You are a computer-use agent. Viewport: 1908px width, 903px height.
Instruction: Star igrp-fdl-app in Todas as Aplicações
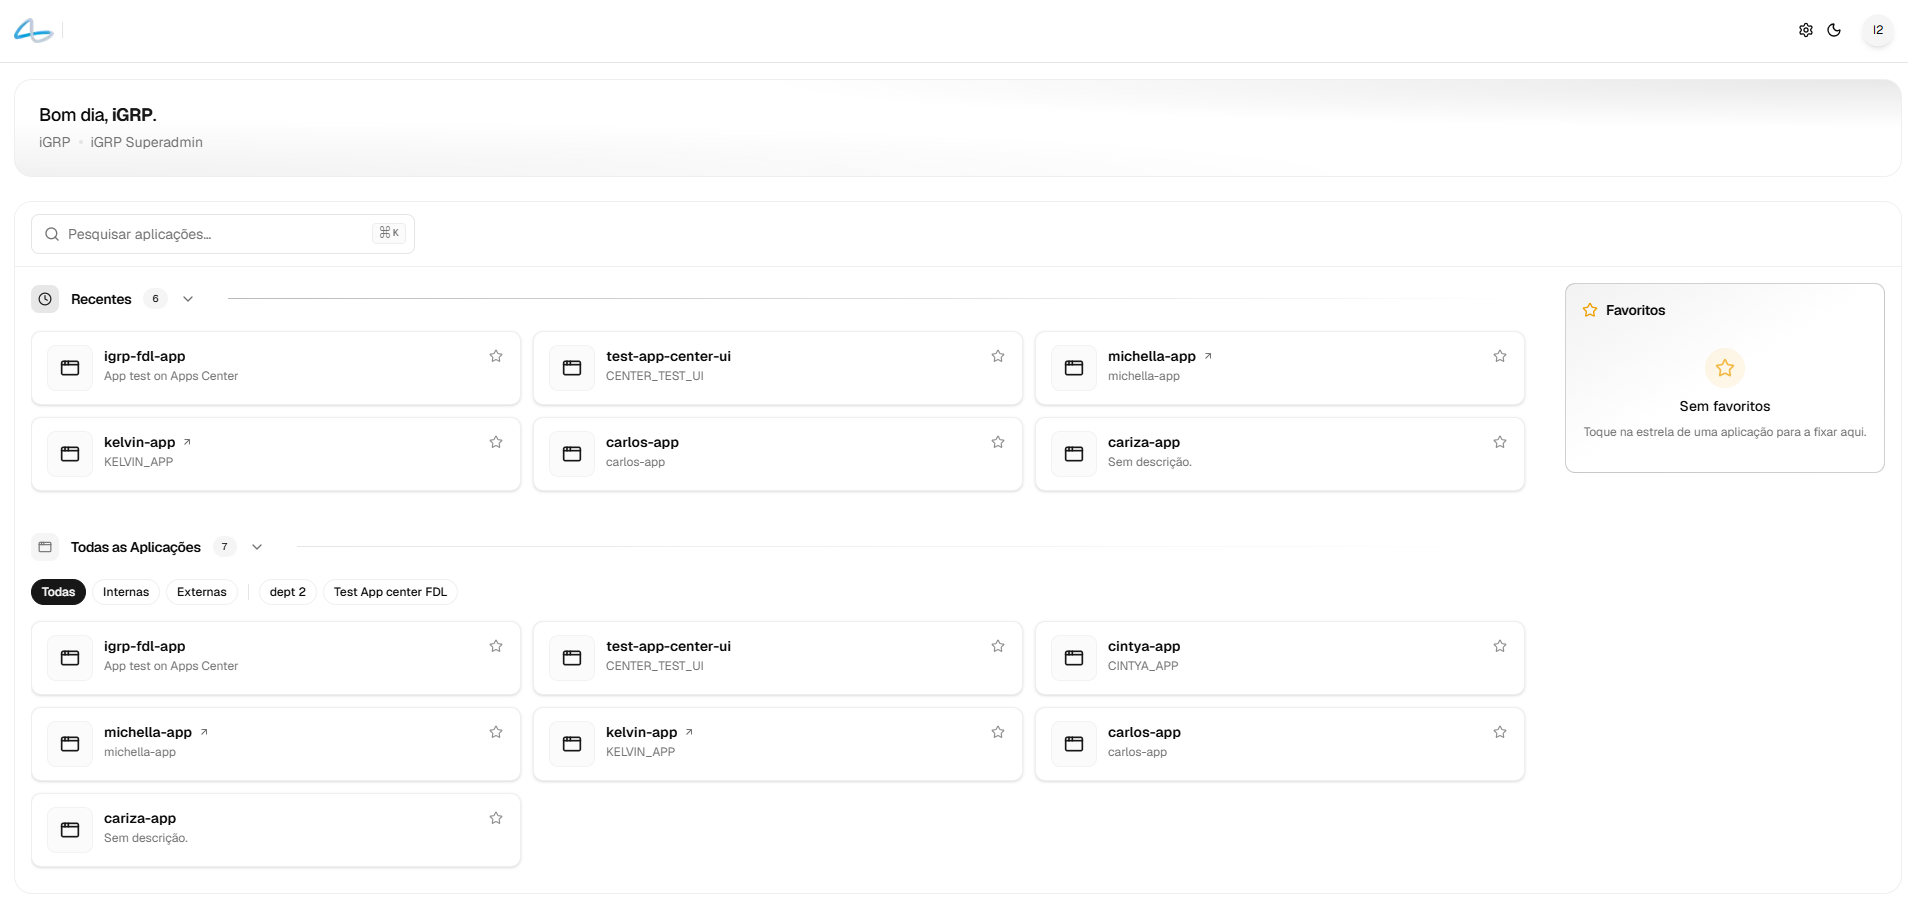[x=496, y=646]
